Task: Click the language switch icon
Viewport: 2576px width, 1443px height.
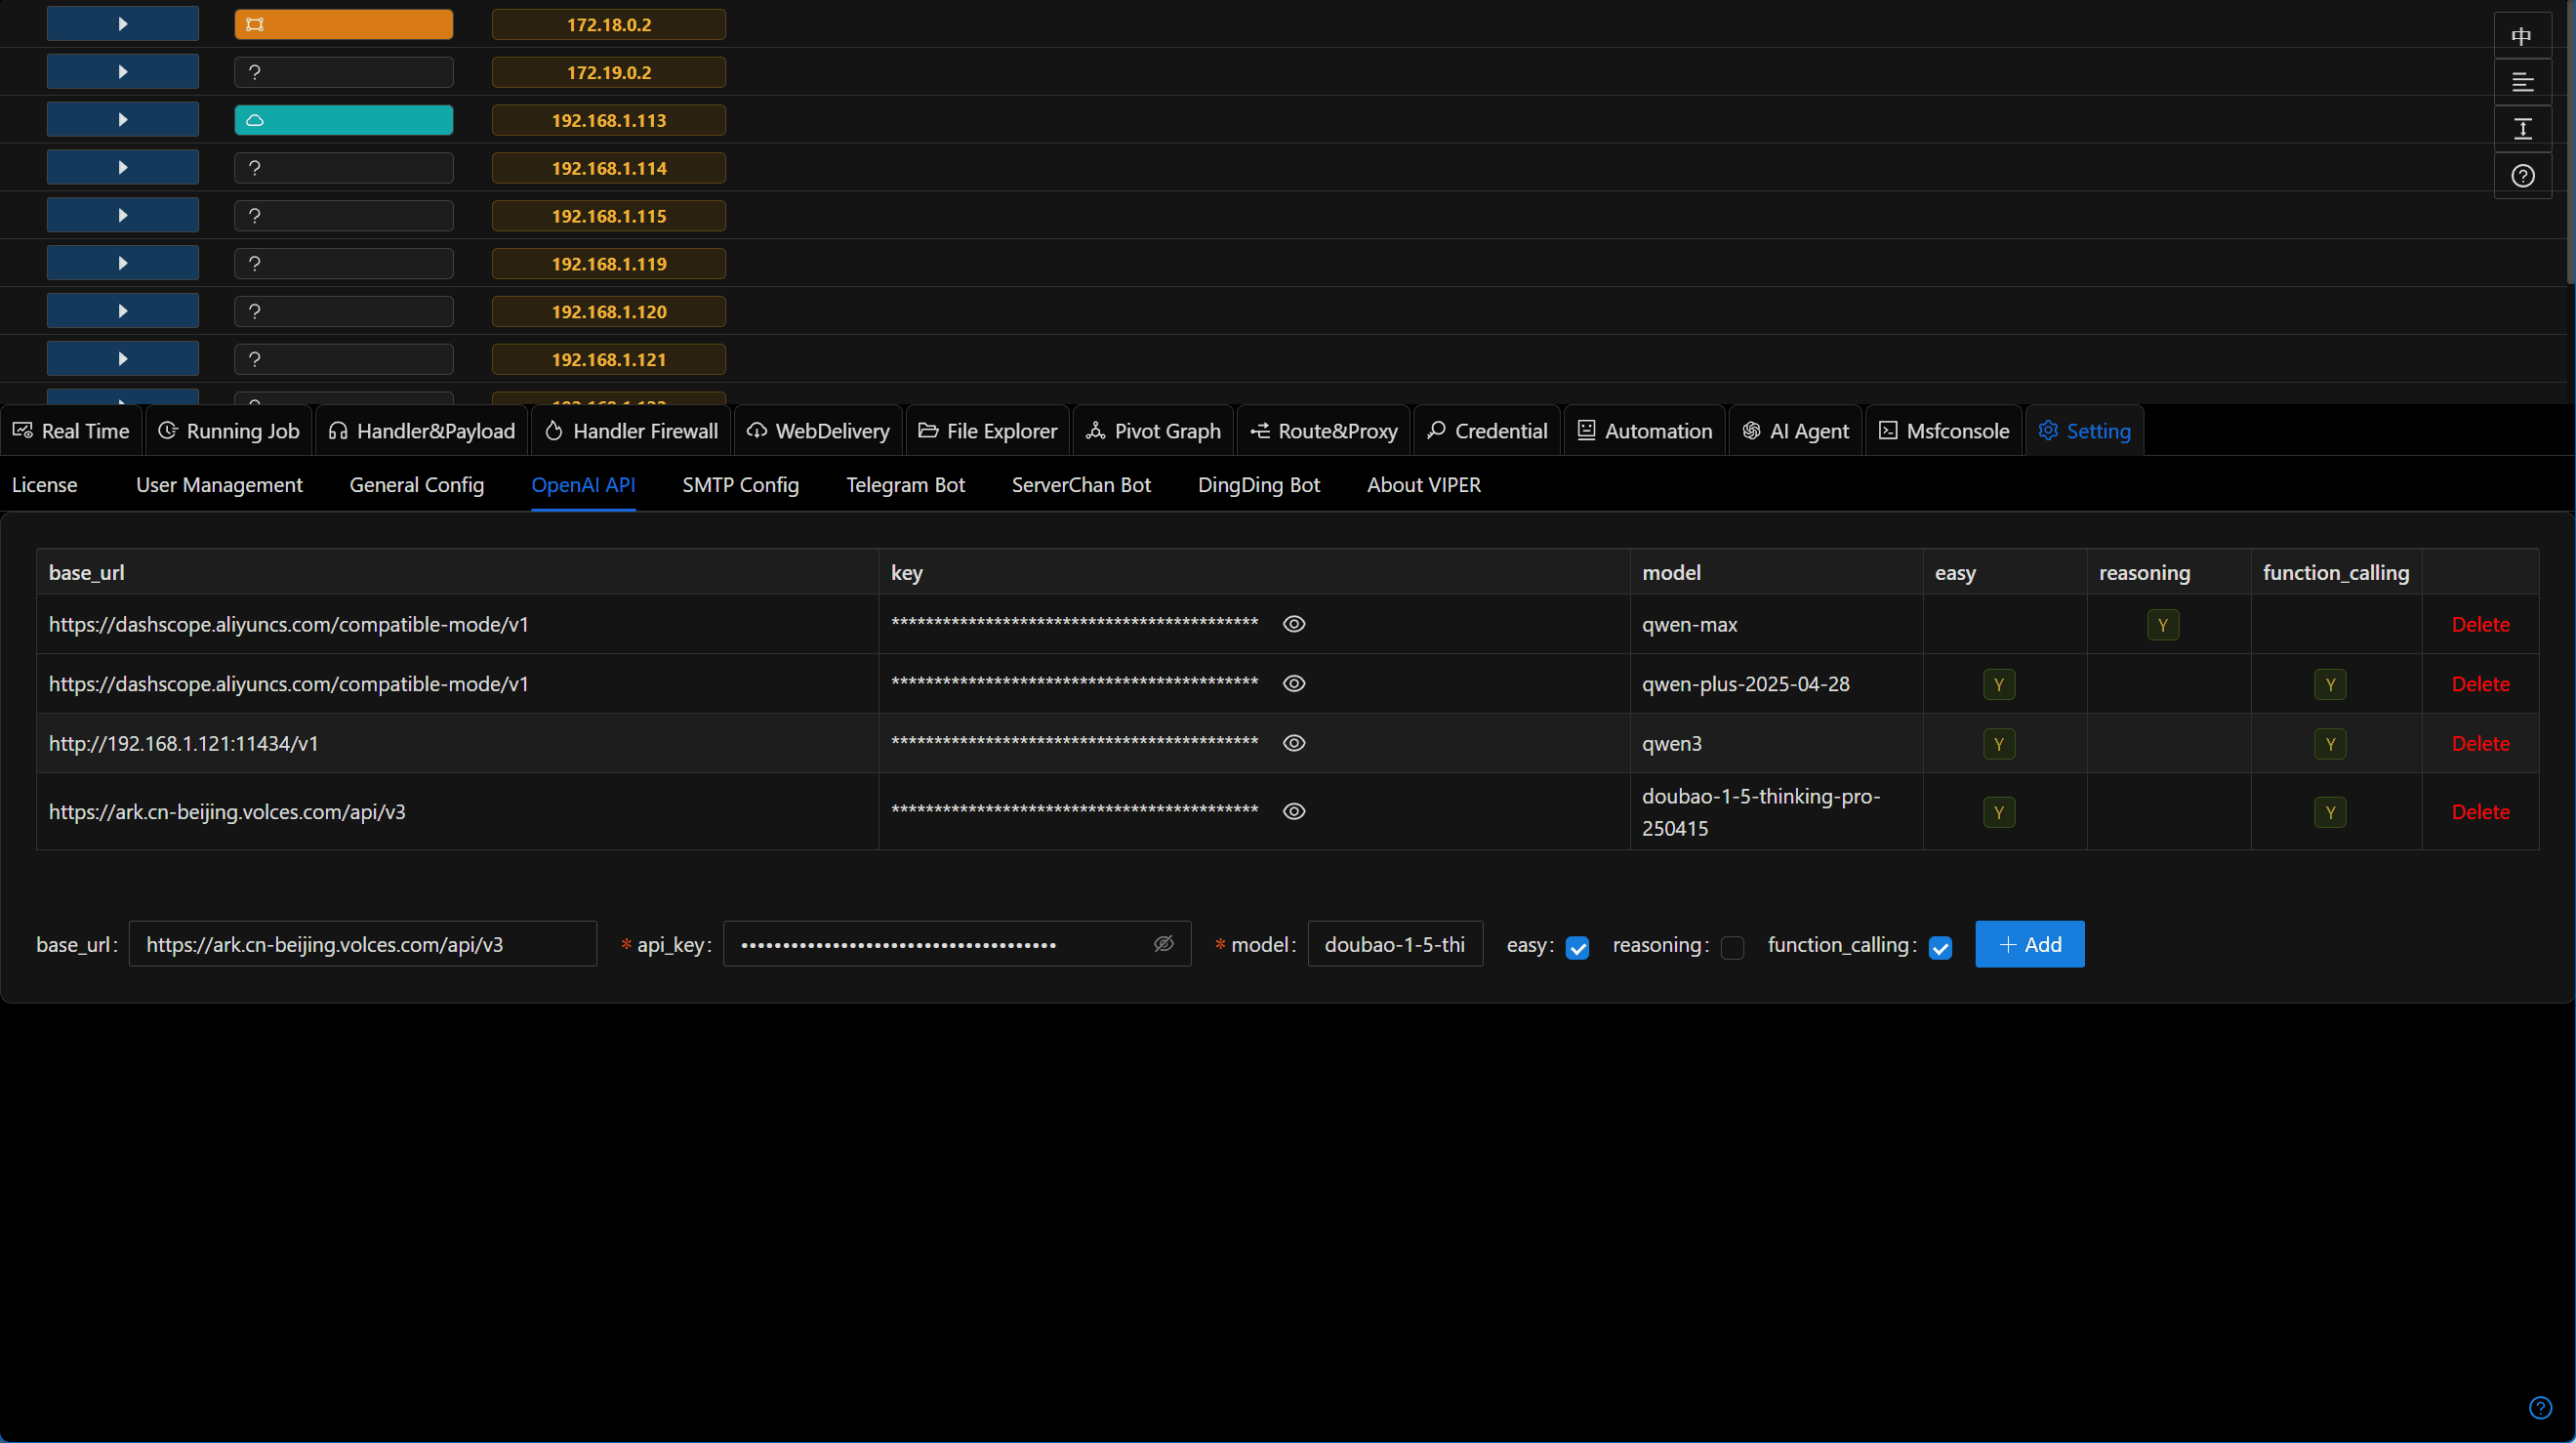Action: point(2522,36)
